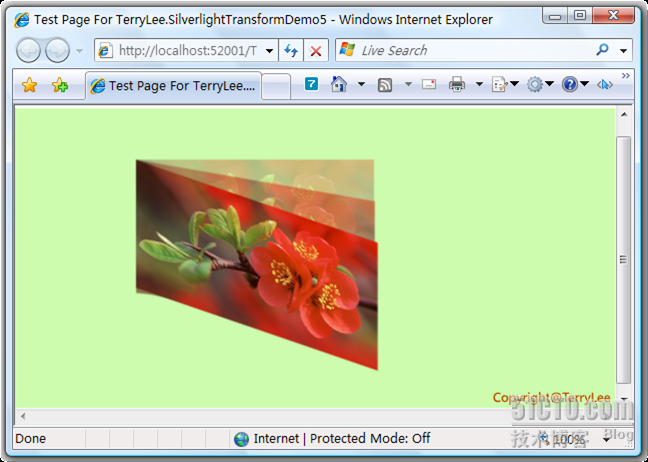
Task: Expand the toolbar overflow chevron
Action: [626, 75]
